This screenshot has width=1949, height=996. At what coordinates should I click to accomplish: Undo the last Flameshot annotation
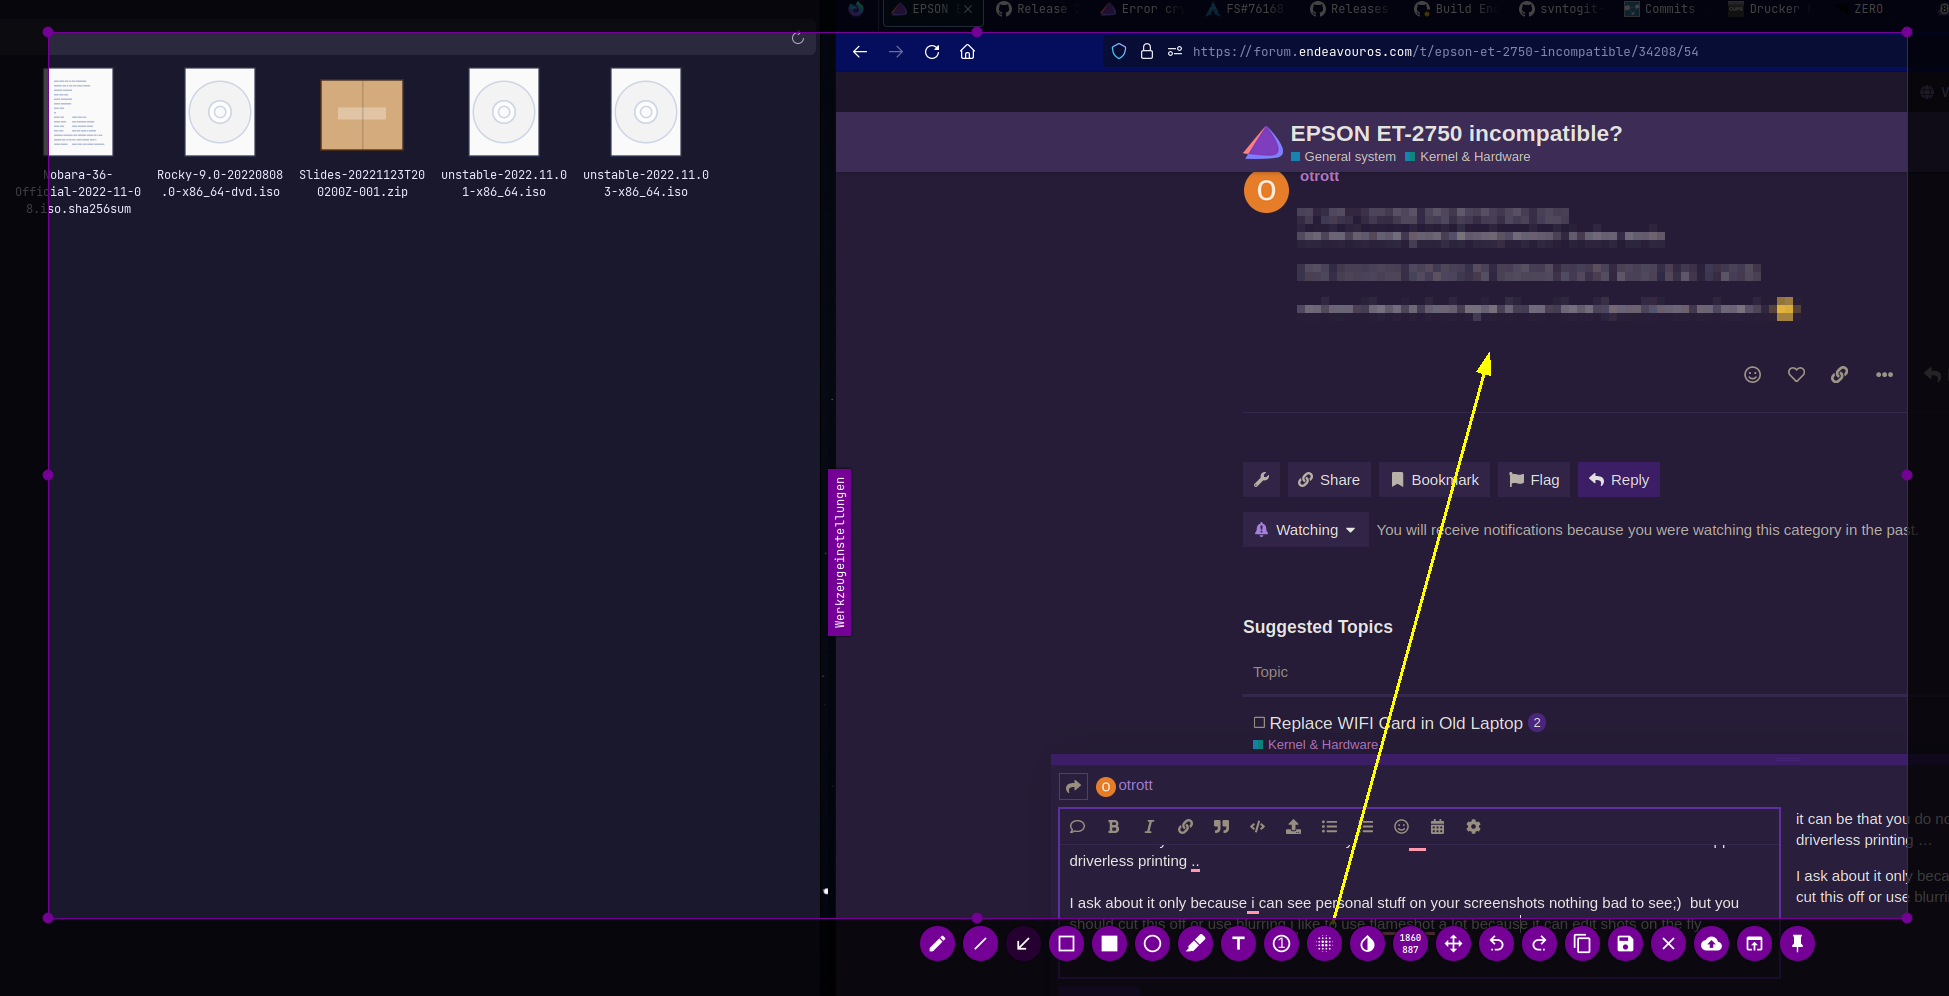coord(1496,943)
